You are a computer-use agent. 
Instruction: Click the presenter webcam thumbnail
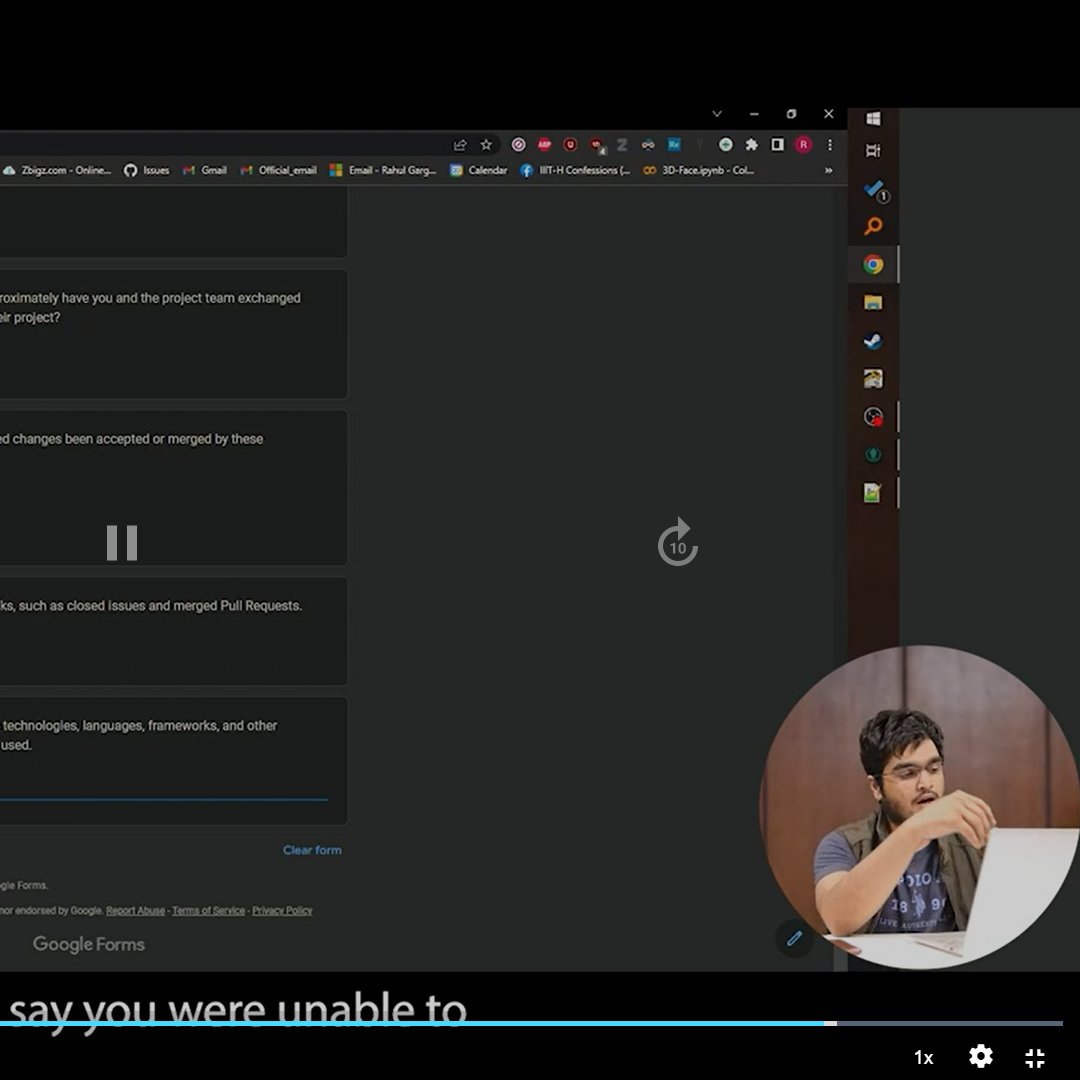920,807
